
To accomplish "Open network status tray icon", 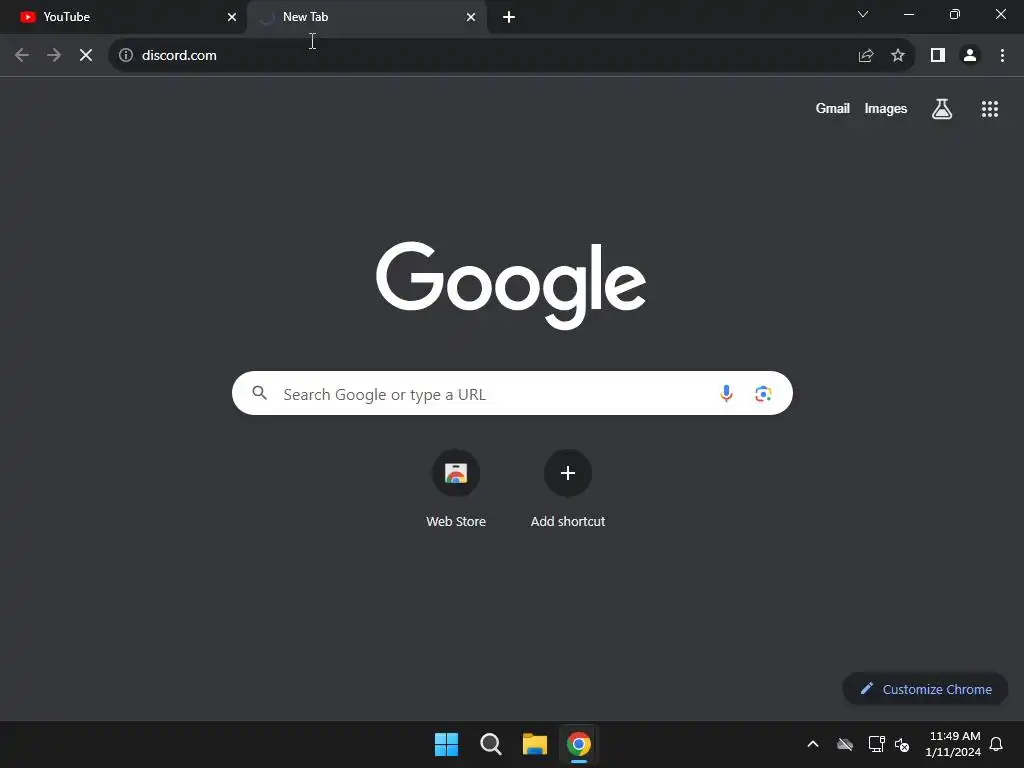I will coord(876,744).
